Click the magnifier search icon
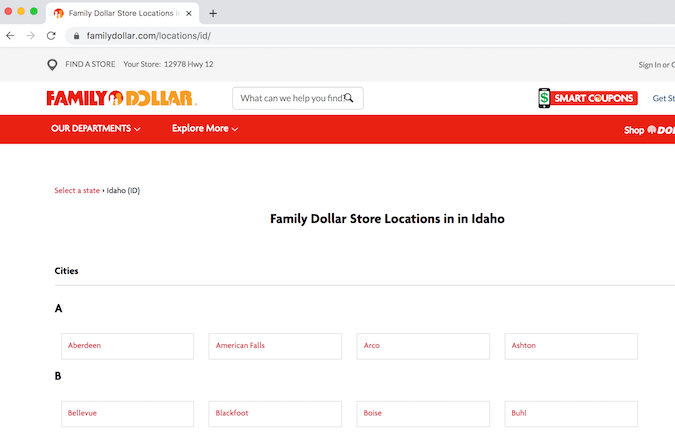Viewport: 675px width, 436px height. [349, 98]
